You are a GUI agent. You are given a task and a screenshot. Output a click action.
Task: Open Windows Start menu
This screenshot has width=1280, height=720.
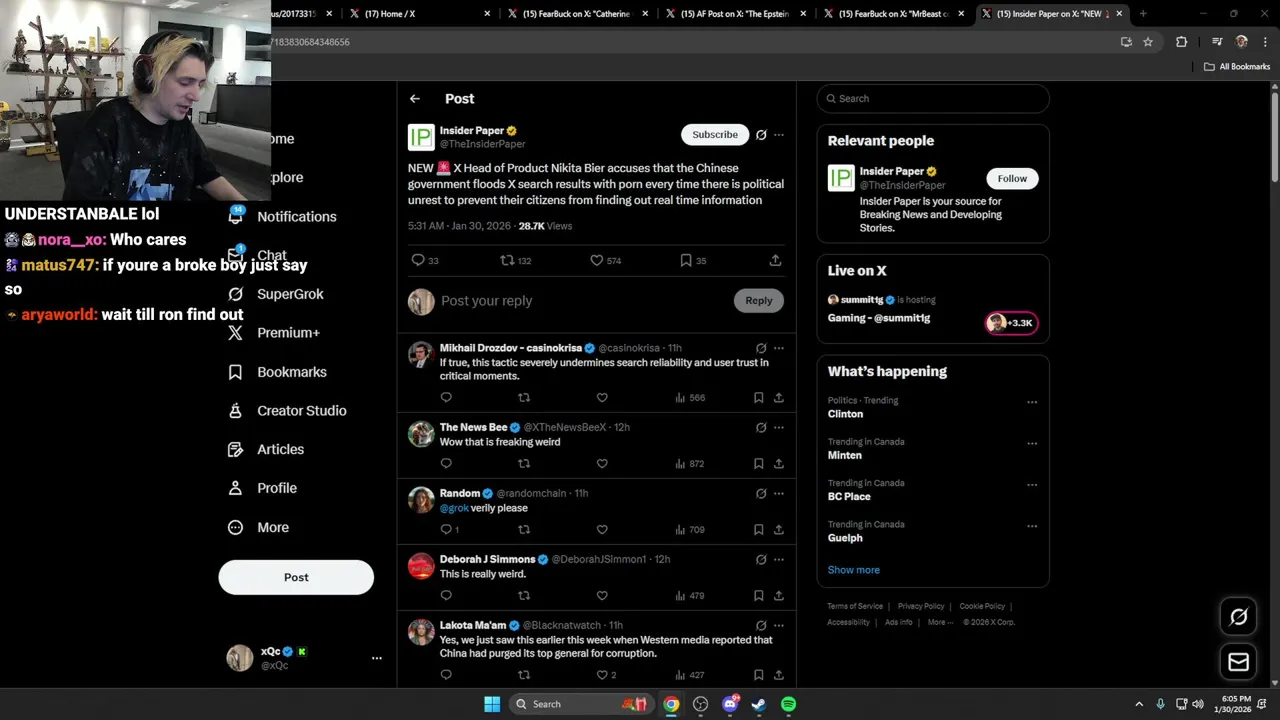492,704
